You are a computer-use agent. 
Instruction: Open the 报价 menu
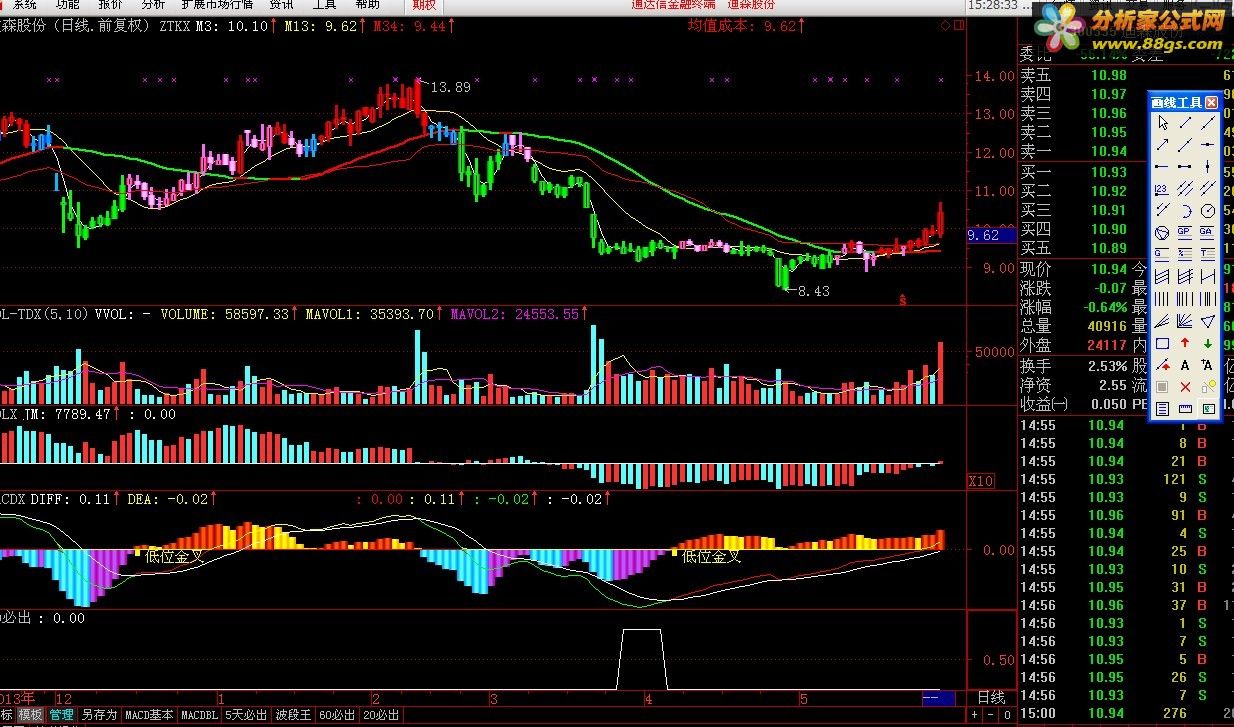tap(110, 5)
